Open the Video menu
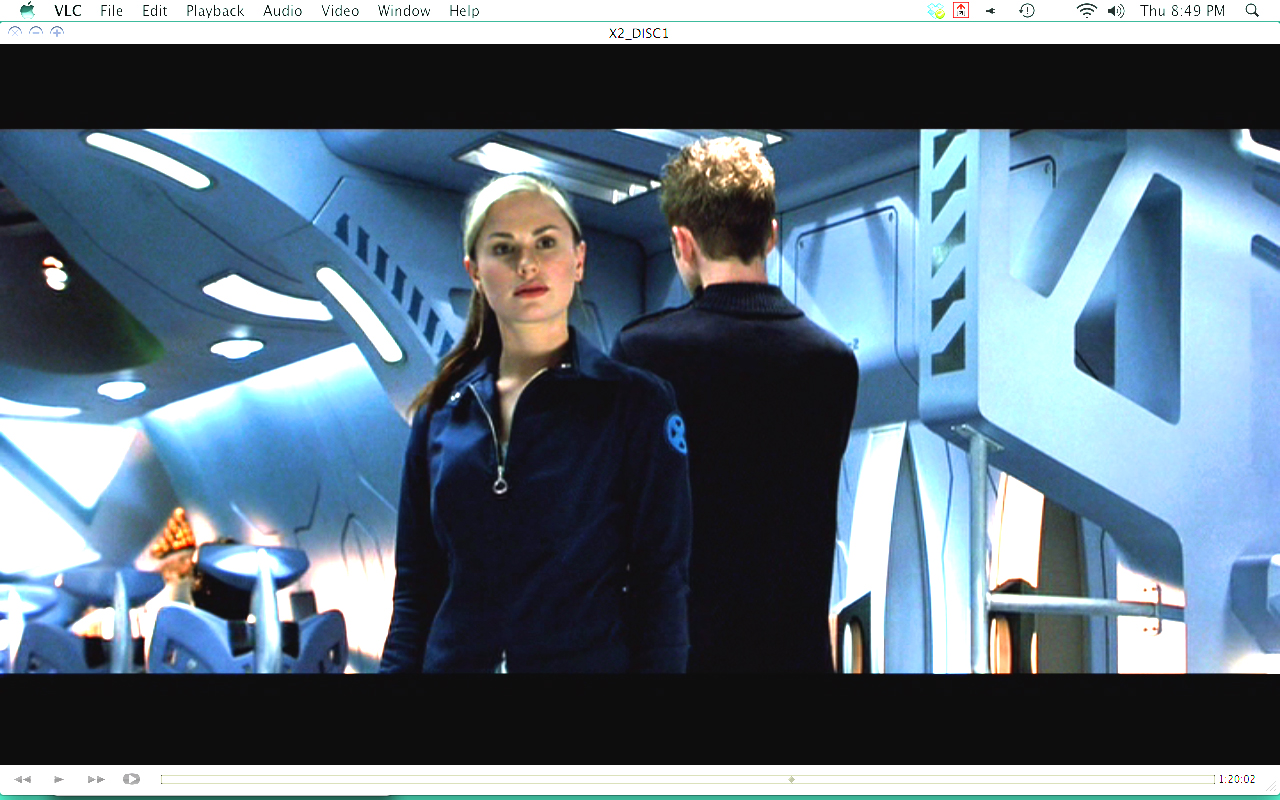 pyautogui.click(x=340, y=11)
